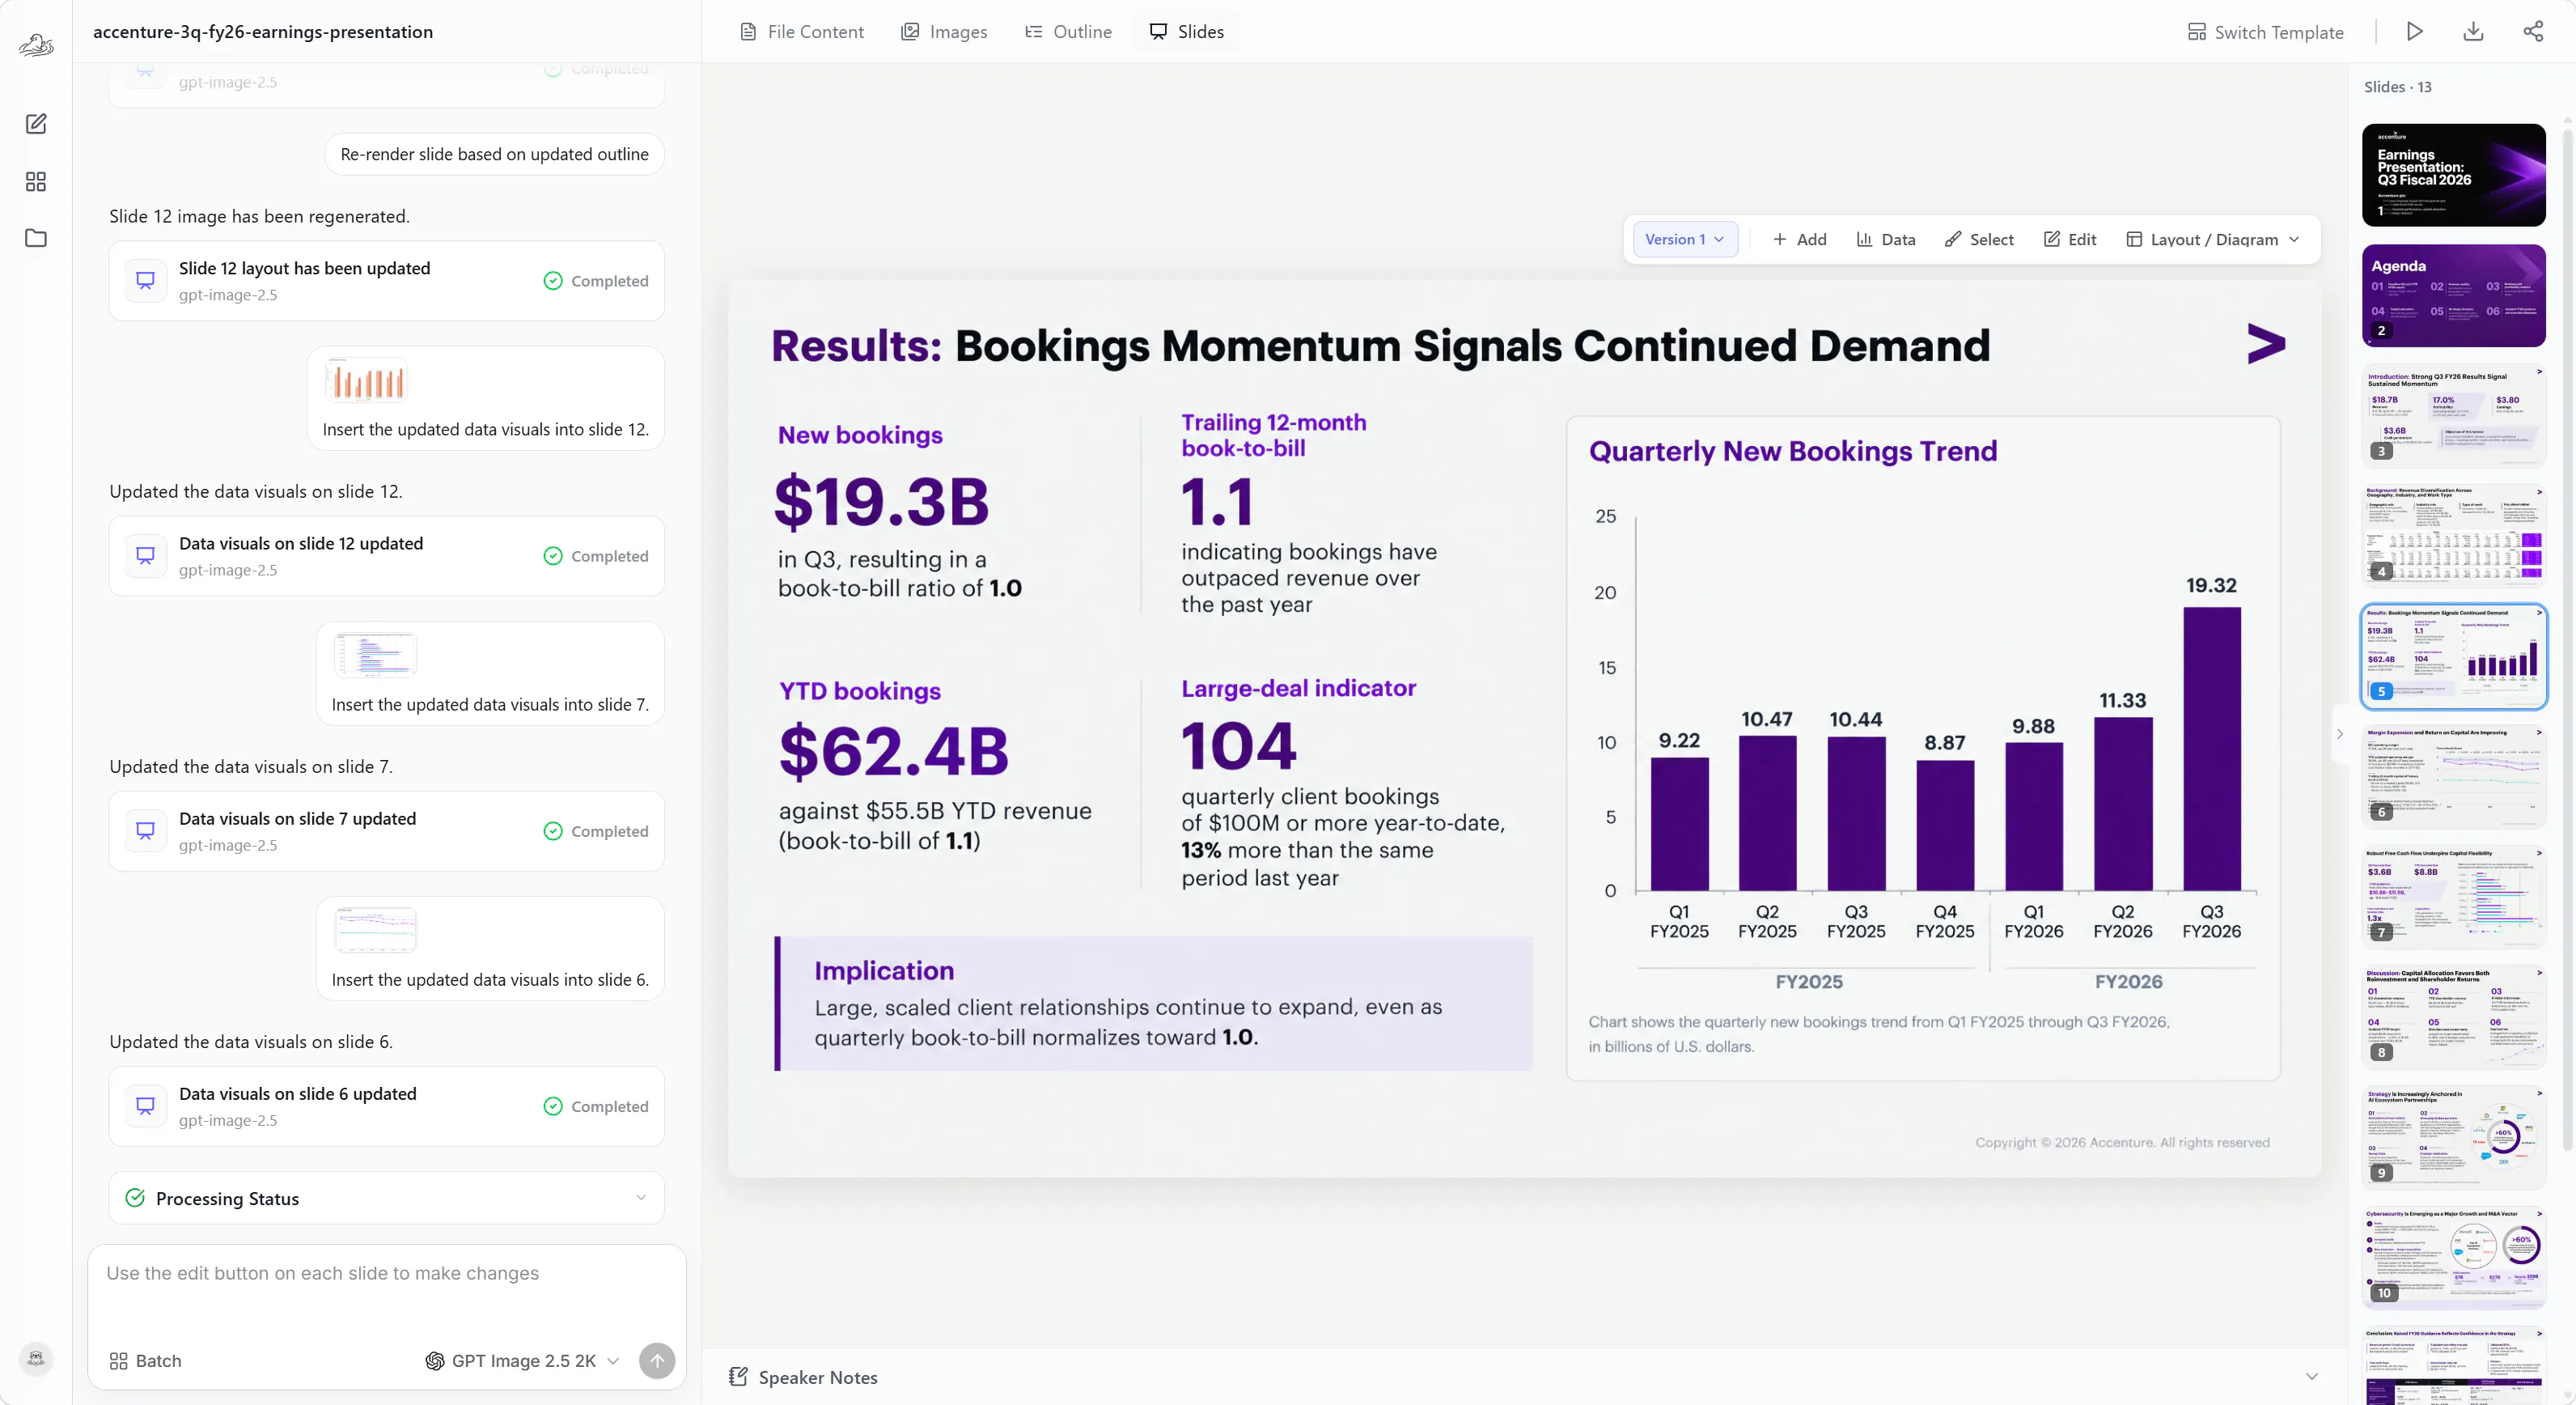Click the slides panel vertical scrollbar
Image resolution: width=2576 pixels, height=1405 pixels.
(2567, 640)
